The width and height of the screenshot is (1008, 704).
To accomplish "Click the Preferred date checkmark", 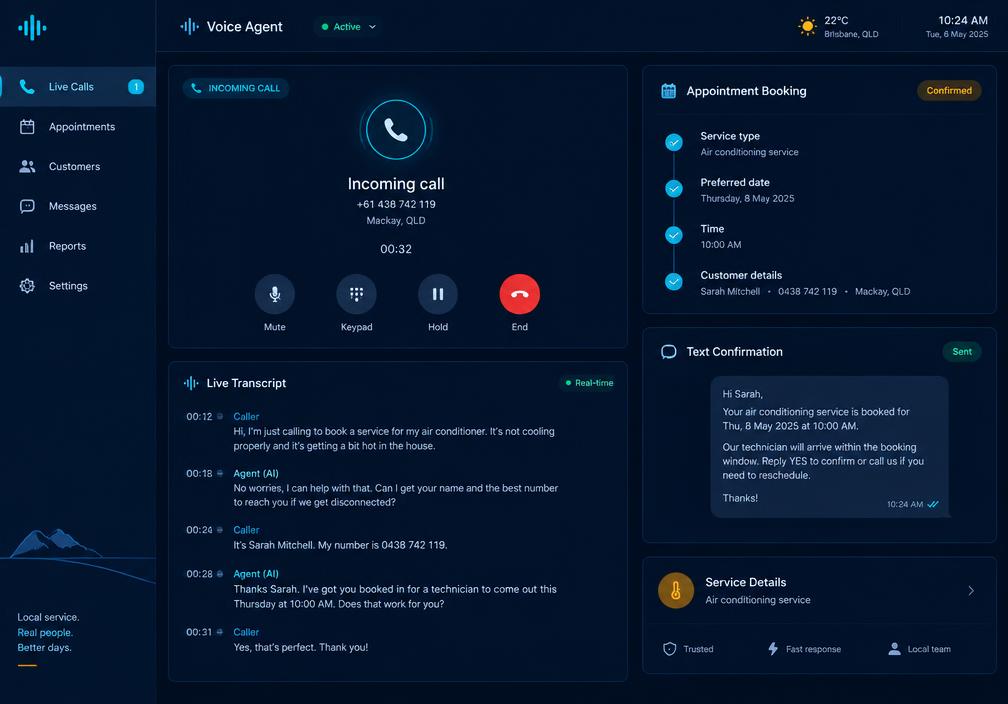I will (674, 189).
